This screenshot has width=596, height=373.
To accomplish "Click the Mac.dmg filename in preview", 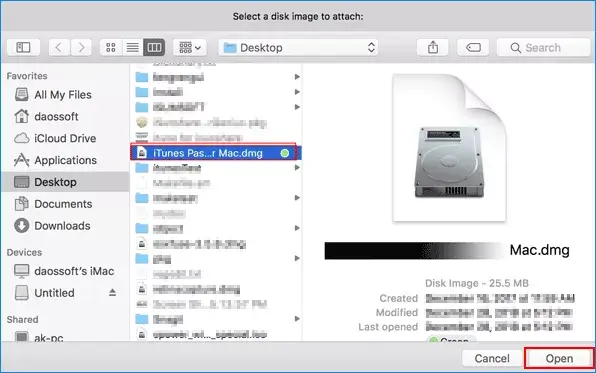I will point(539,250).
